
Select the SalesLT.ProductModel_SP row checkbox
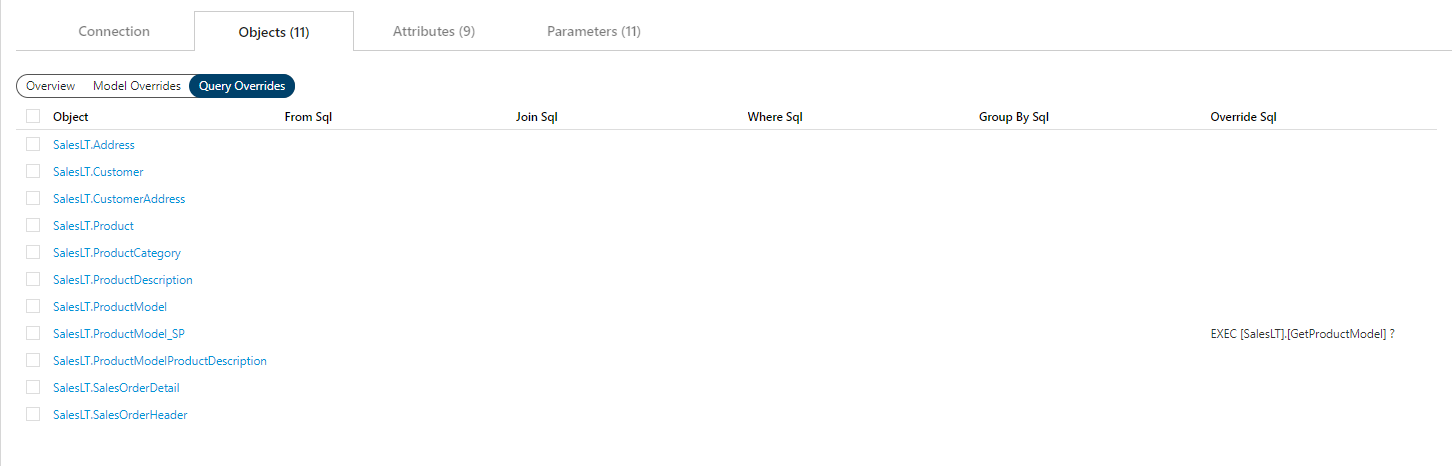[x=33, y=334]
